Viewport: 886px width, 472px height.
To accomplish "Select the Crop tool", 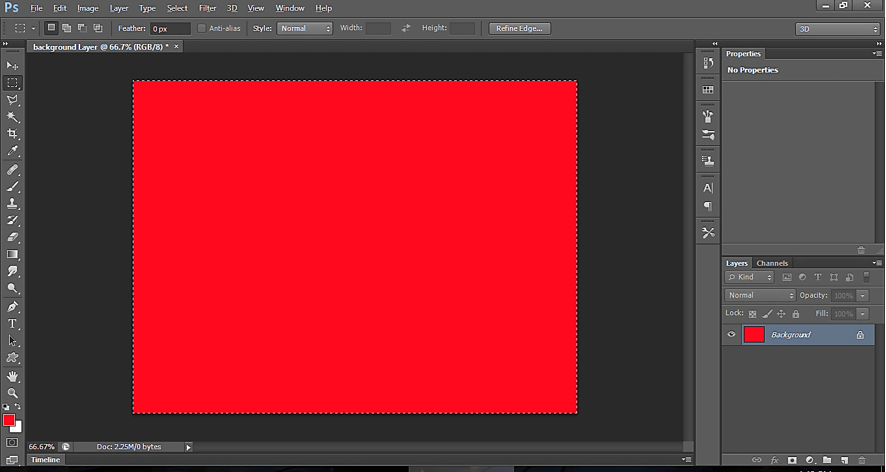I will pyautogui.click(x=12, y=134).
